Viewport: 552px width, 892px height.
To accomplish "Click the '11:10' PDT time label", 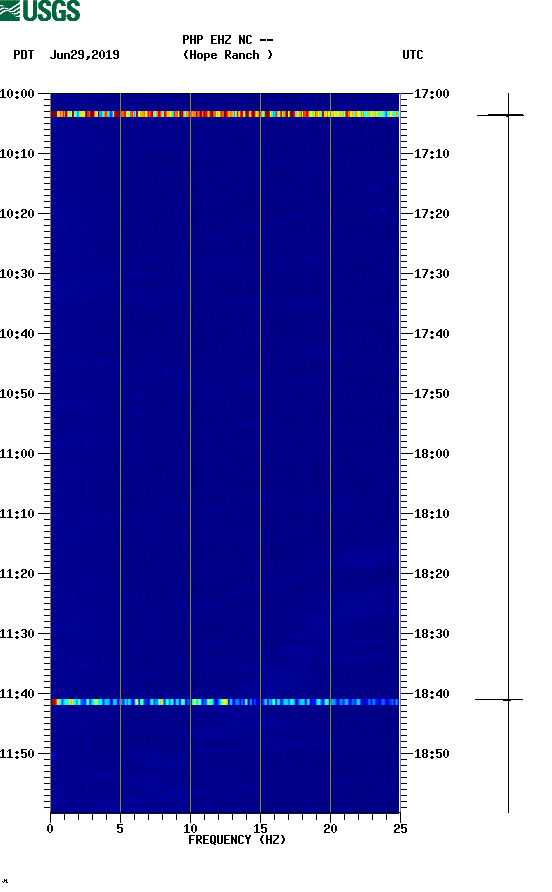I will [17, 514].
